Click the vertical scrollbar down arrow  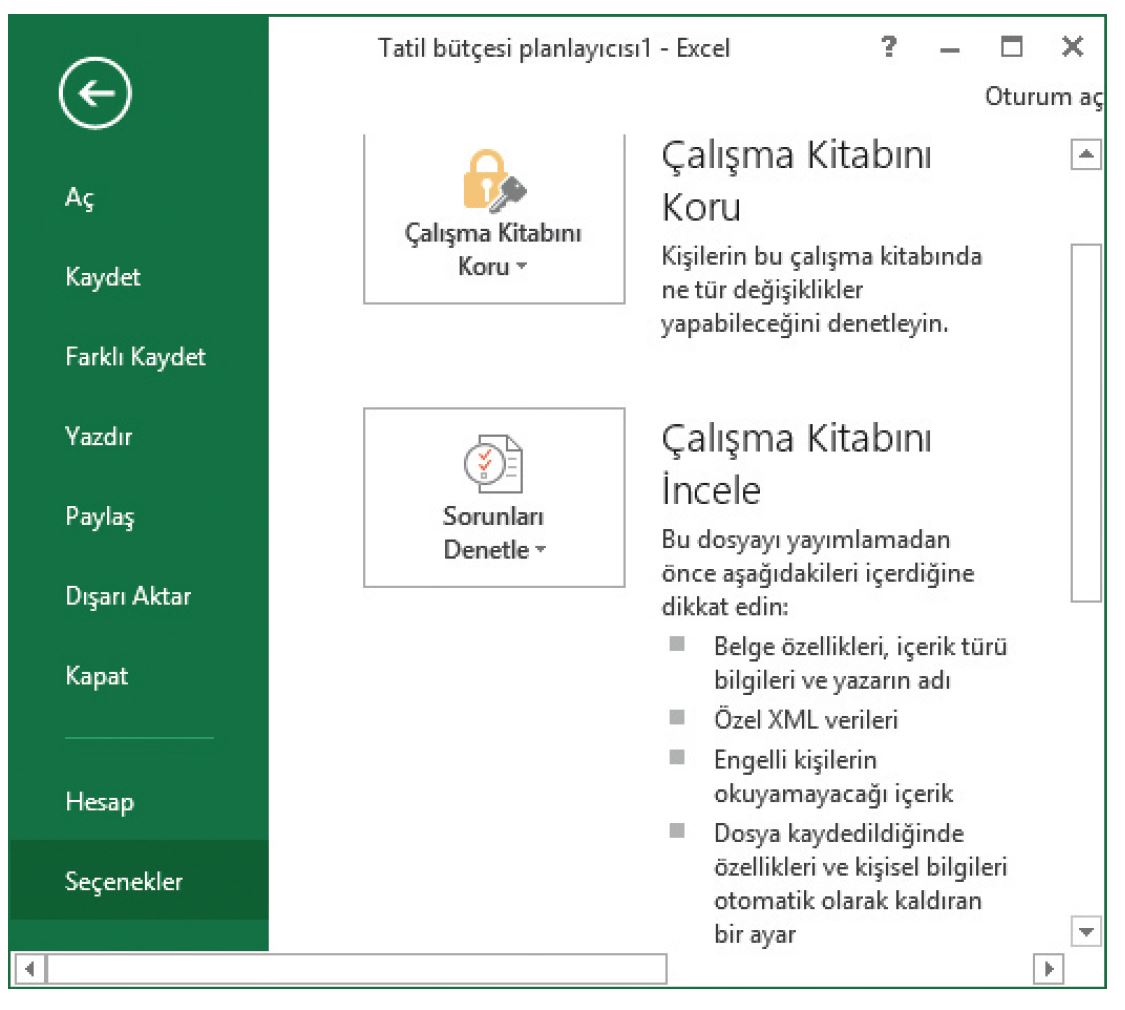[1086, 932]
